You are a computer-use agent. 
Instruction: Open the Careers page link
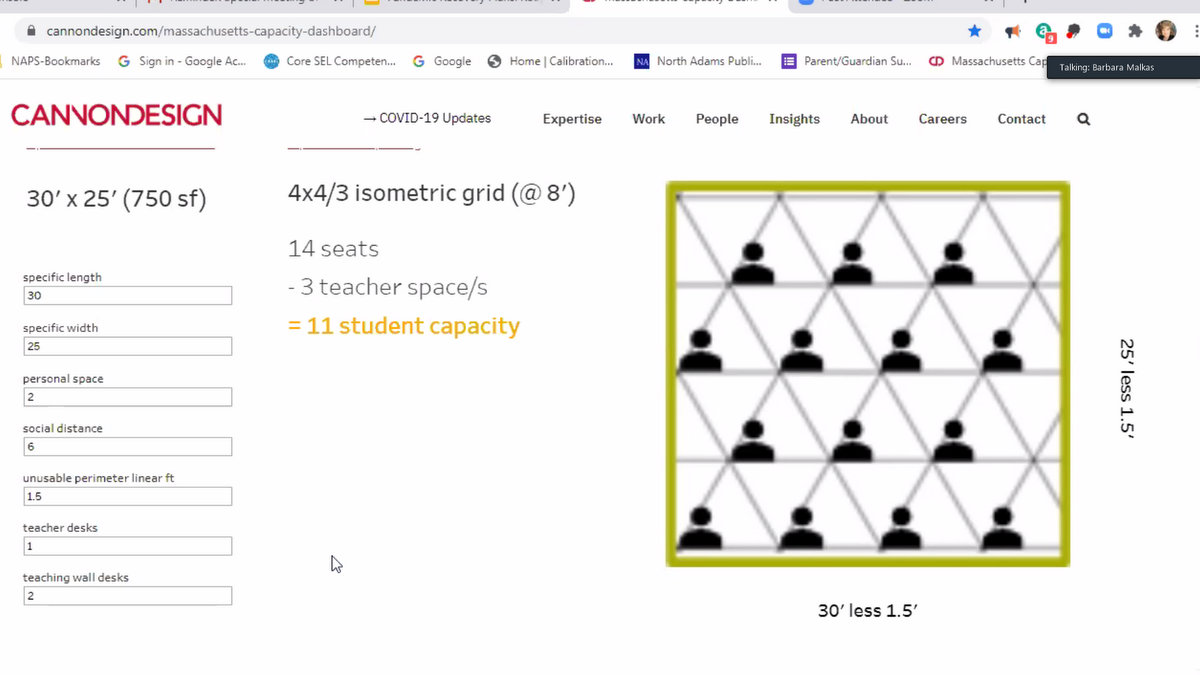point(942,119)
